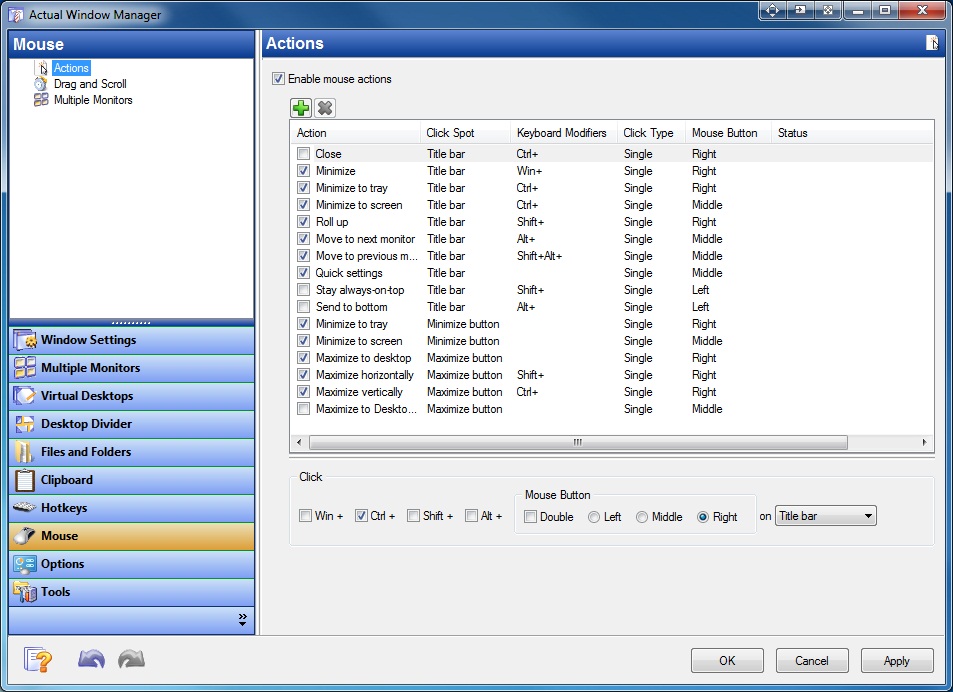Screen dimensions: 953x692
Task: Click the page icon in Actions header
Action: pos(932,43)
